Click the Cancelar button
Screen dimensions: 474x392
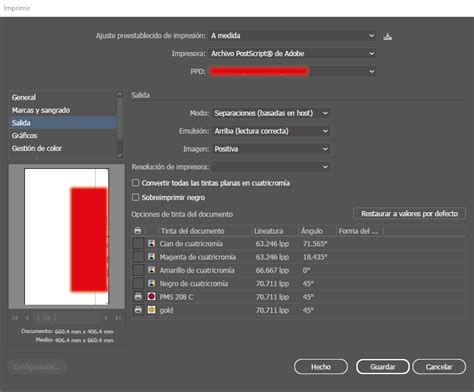point(439,367)
